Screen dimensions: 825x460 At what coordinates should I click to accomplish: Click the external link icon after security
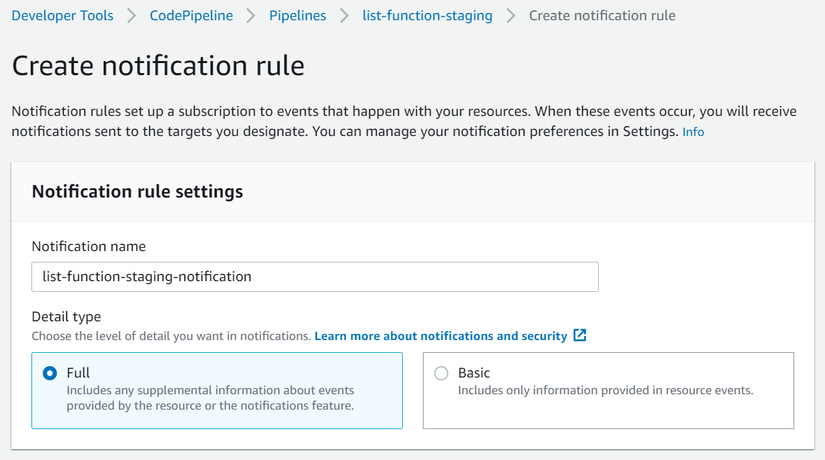tap(579, 335)
